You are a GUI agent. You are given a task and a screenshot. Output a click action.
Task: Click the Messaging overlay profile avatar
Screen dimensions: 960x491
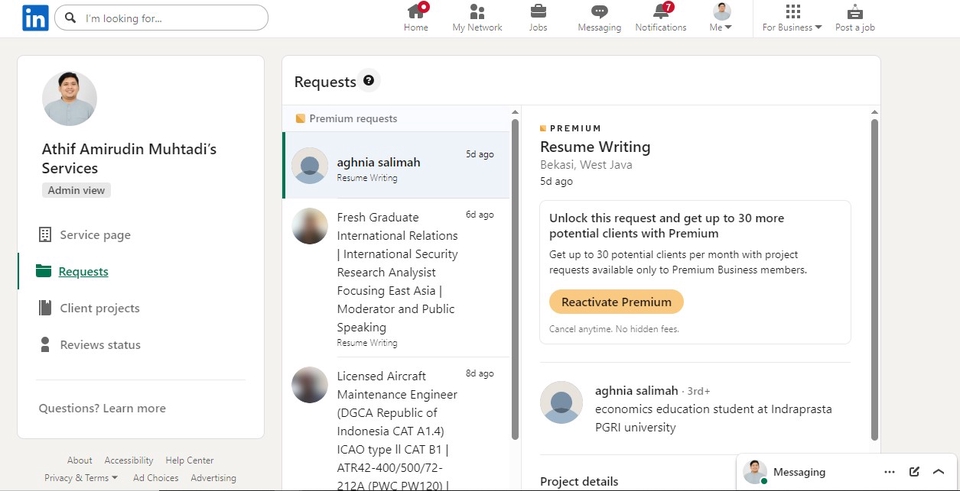pyautogui.click(x=754, y=472)
